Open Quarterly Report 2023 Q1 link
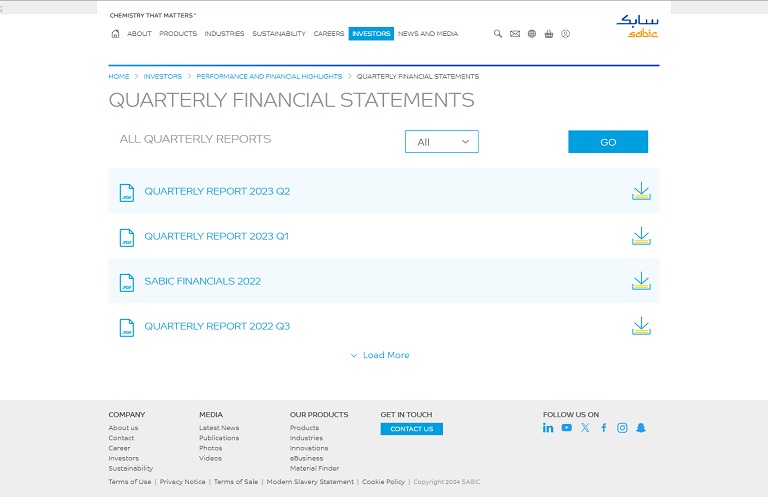This screenshot has height=497, width=768. pyautogui.click(x=216, y=236)
